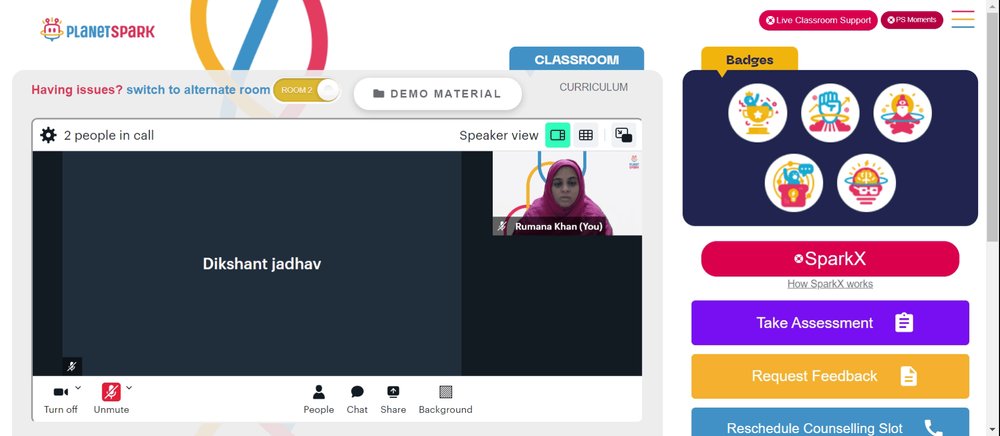Click Rumana Khan's muted mic indicator
The height and width of the screenshot is (436, 1000).
coord(502,226)
